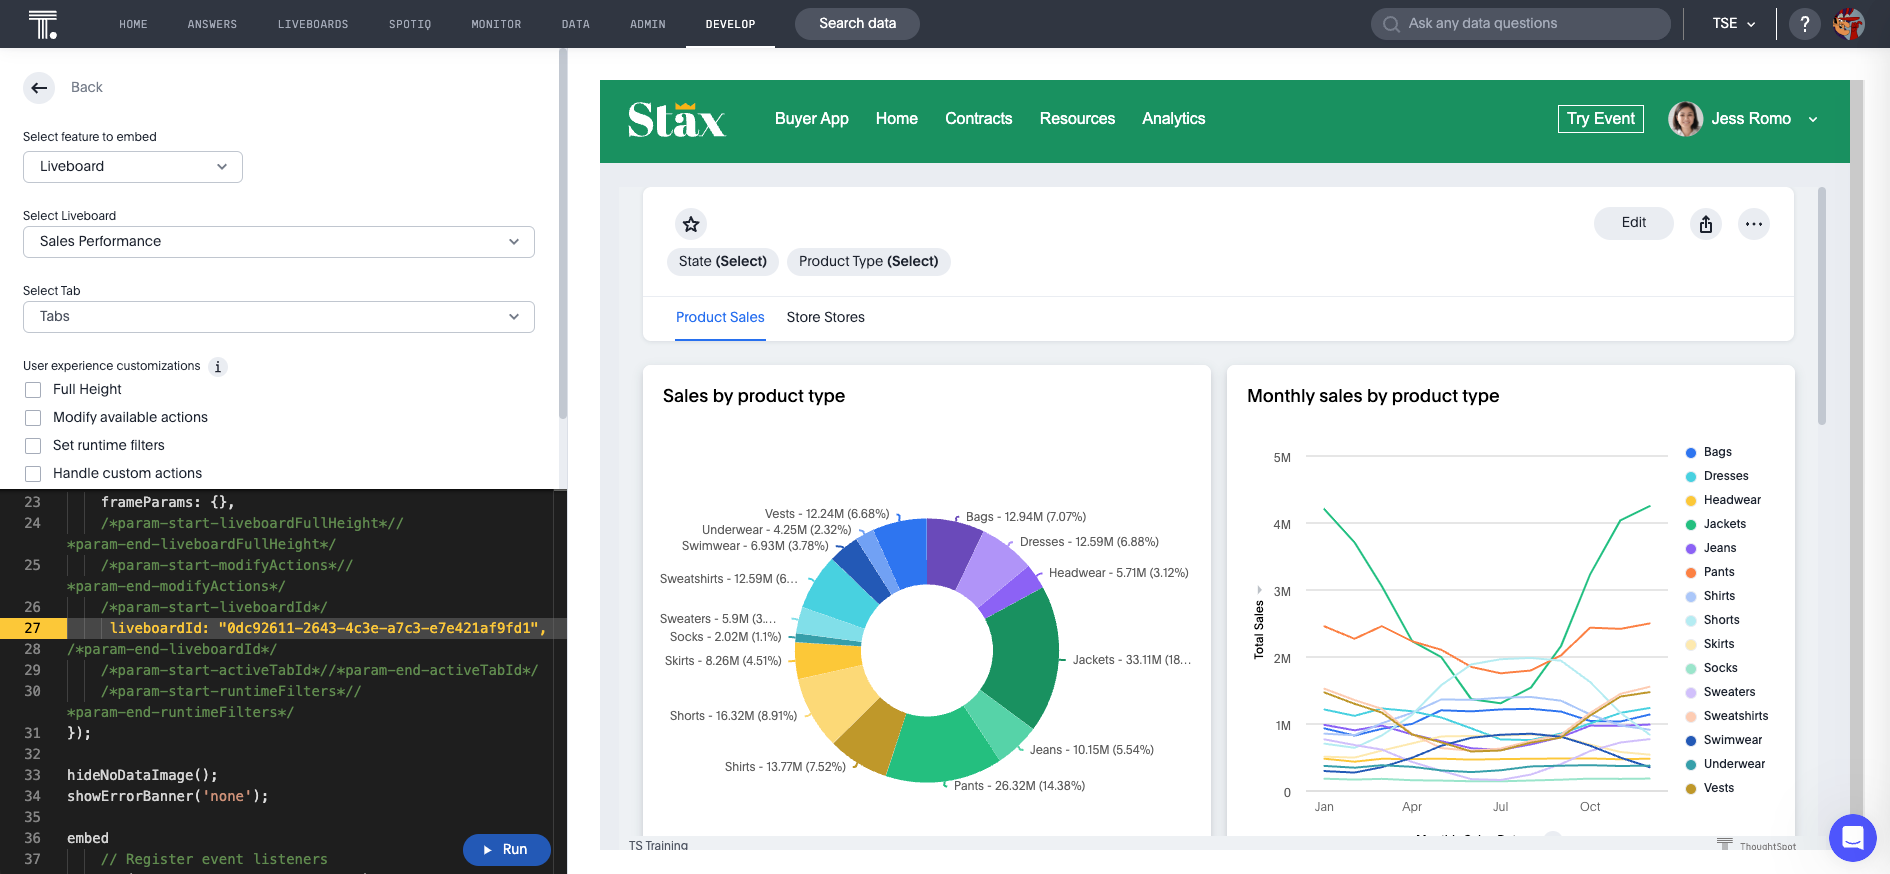Click the customizations info icon
Image resolution: width=1890 pixels, height=874 pixels.
coord(218,367)
